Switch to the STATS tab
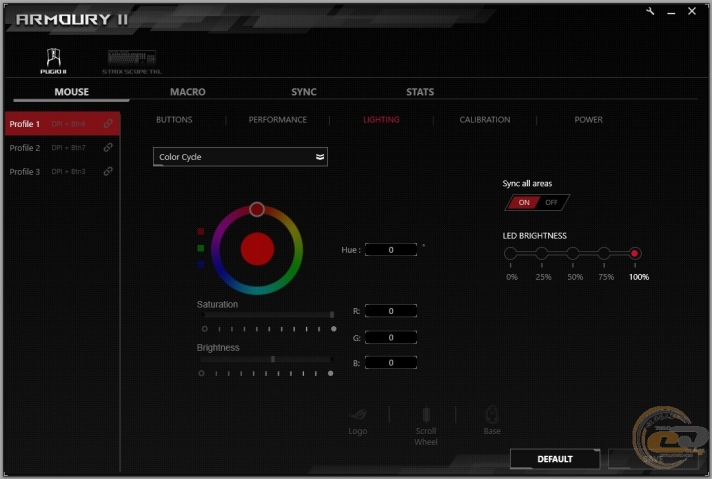The height and width of the screenshot is (479, 712). (420, 92)
